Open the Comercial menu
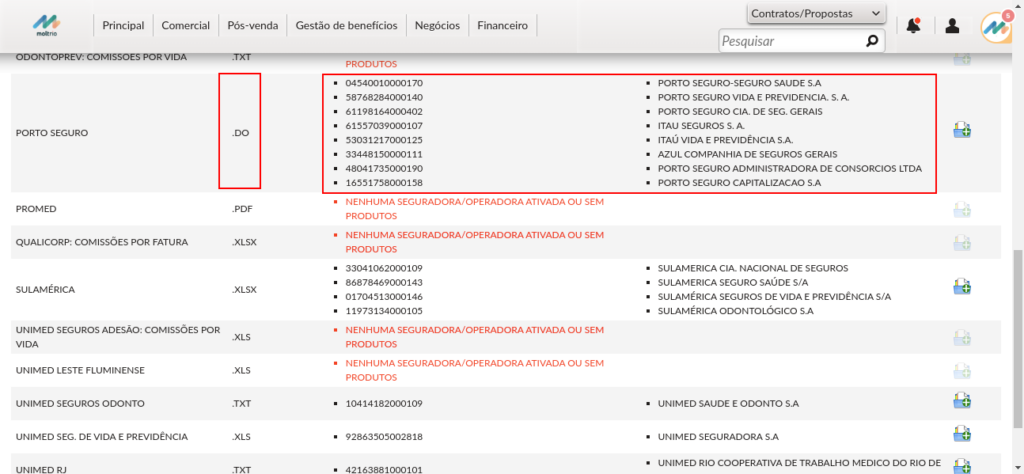Screen dimensions: 1024x474 [x=186, y=25]
